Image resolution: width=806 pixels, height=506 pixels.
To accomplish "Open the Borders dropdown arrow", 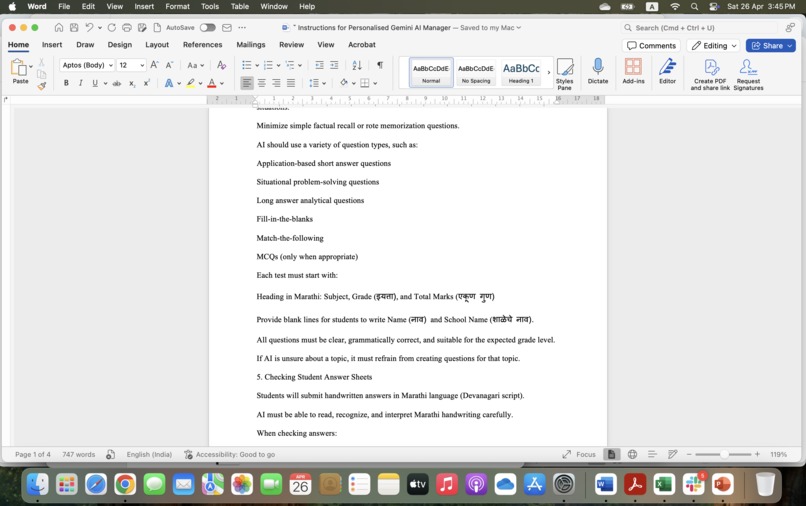I will 375,83.
